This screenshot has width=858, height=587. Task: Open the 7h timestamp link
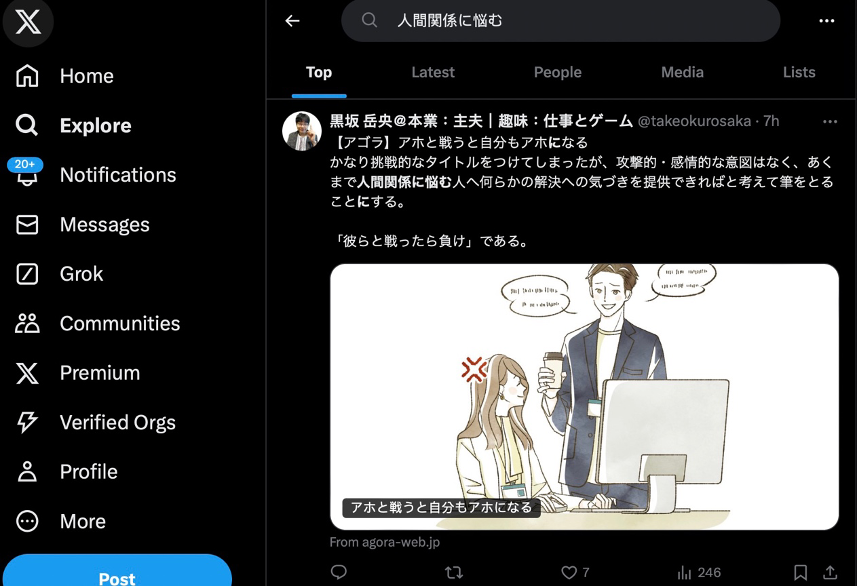pos(771,121)
